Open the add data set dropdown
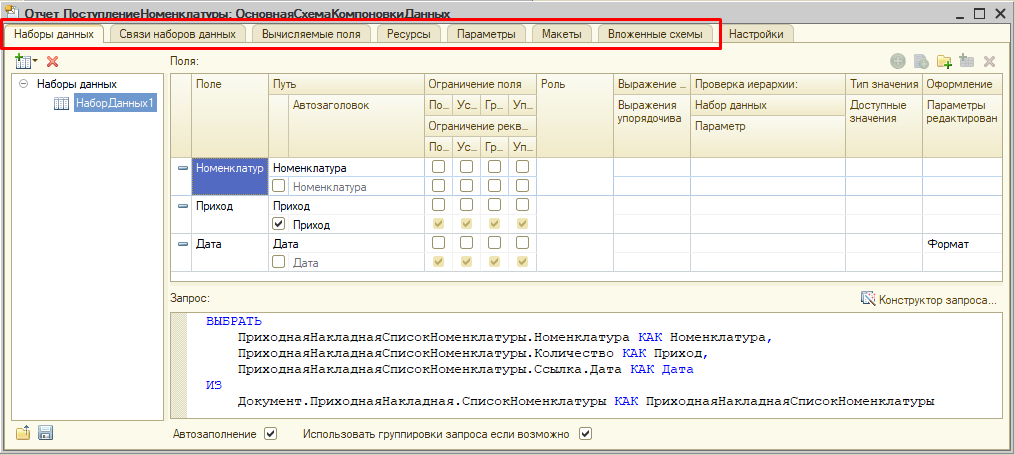Screen dimensions: 1015x455 (26, 61)
